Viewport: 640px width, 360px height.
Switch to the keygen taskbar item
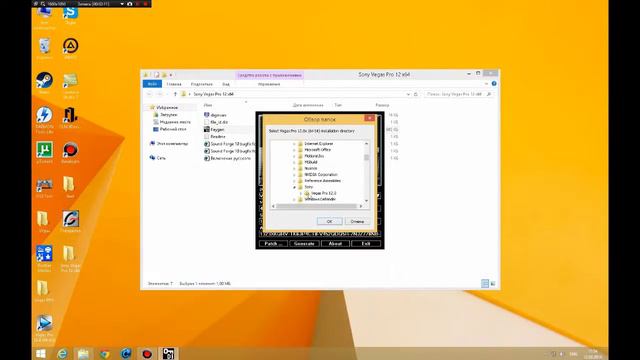168,353
